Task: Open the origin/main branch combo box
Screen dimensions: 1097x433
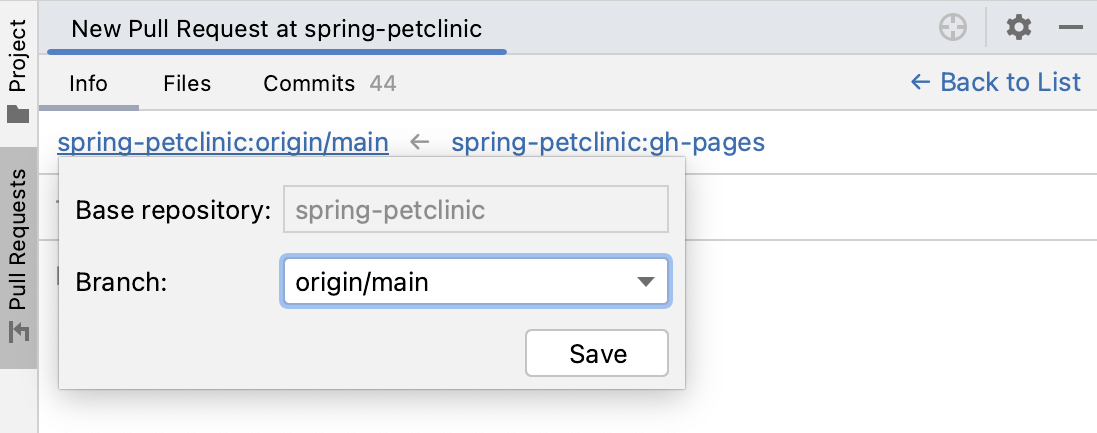Action: (460, 282)
